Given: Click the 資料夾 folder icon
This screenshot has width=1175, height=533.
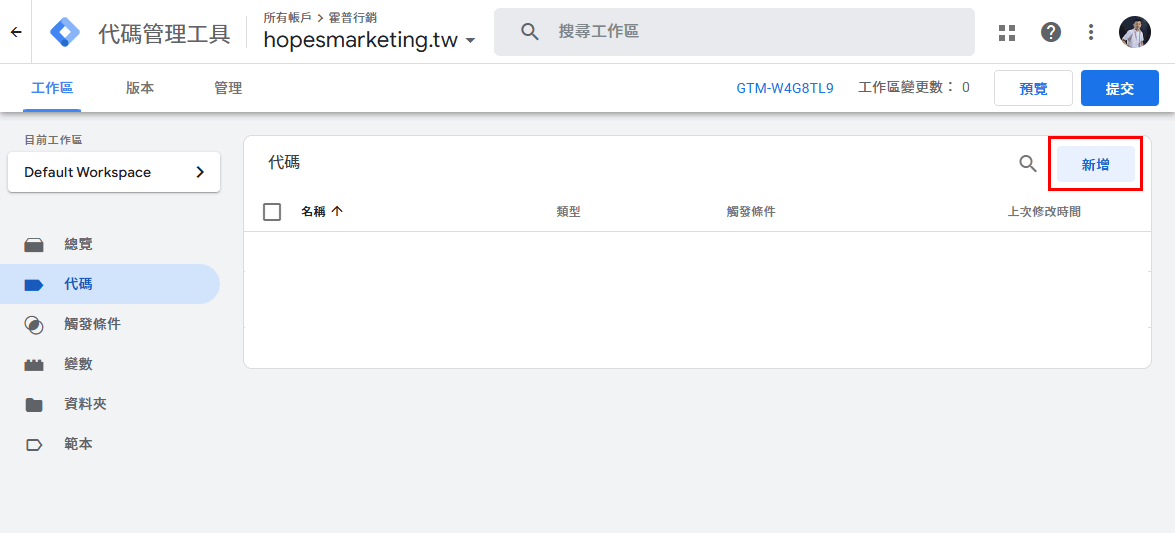Looking at the screenshot, I should [x=34, y=405].
